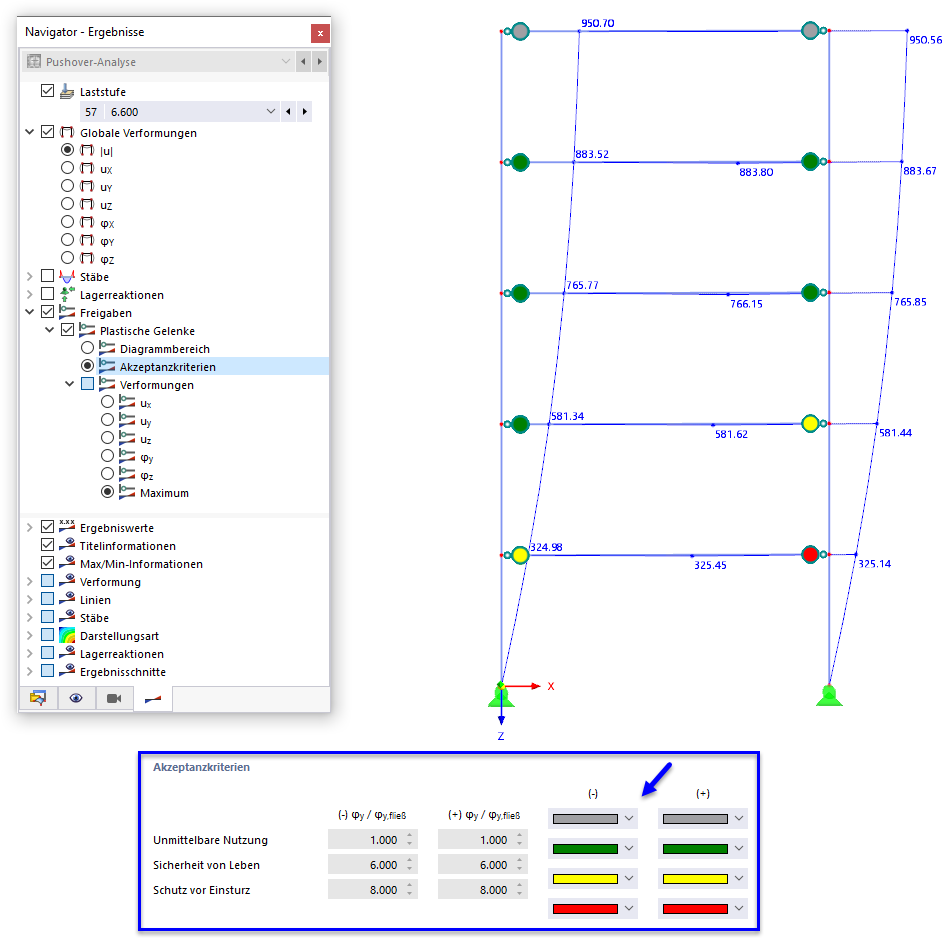This screenshot has height=938, width=942.
Task: Select the Maximum hinge deformation entry
Action: 164,493
